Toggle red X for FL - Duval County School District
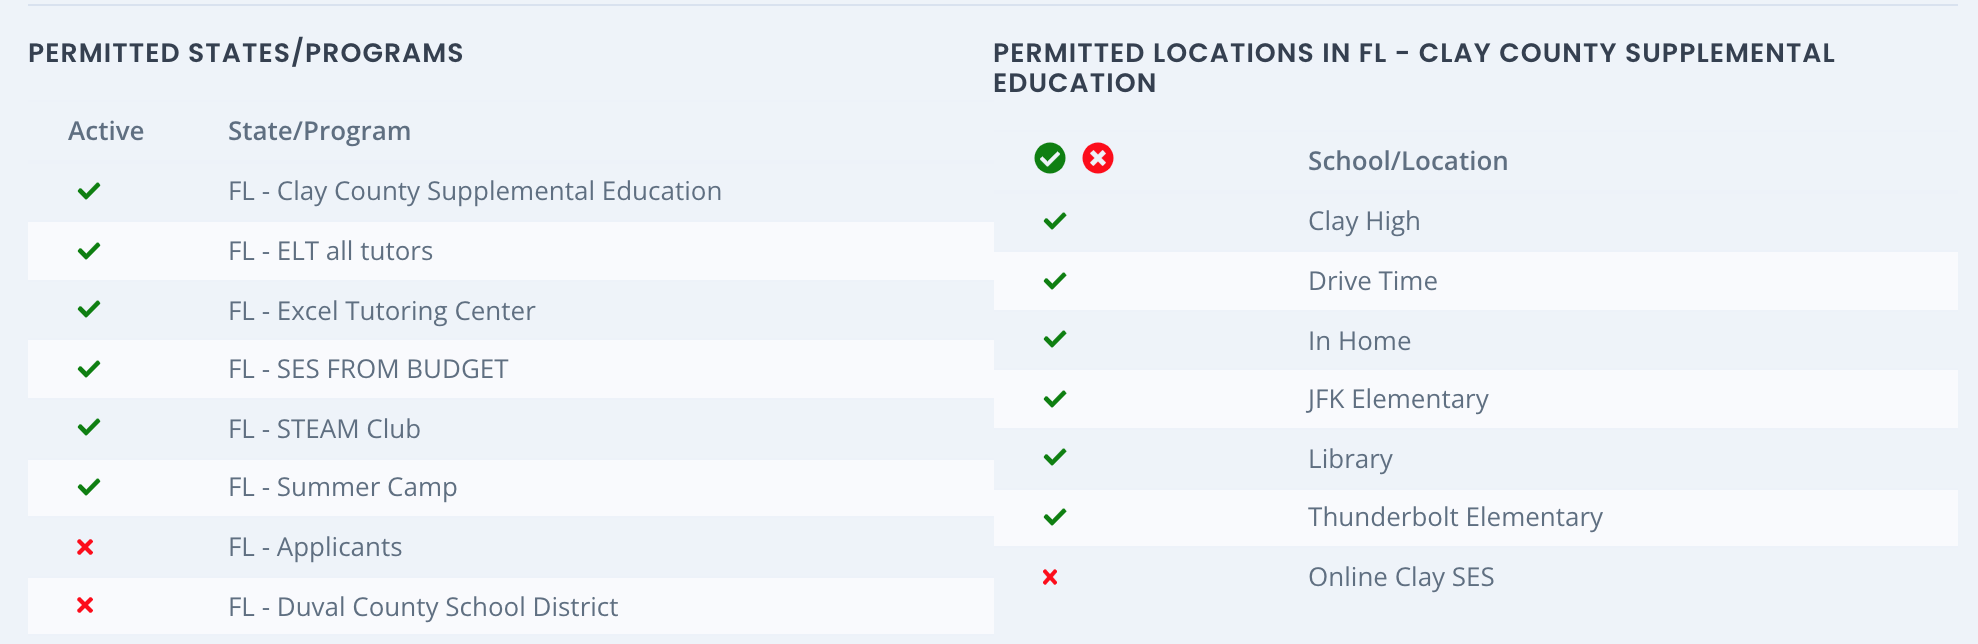 pyautogui.click(x=85, y=605)
